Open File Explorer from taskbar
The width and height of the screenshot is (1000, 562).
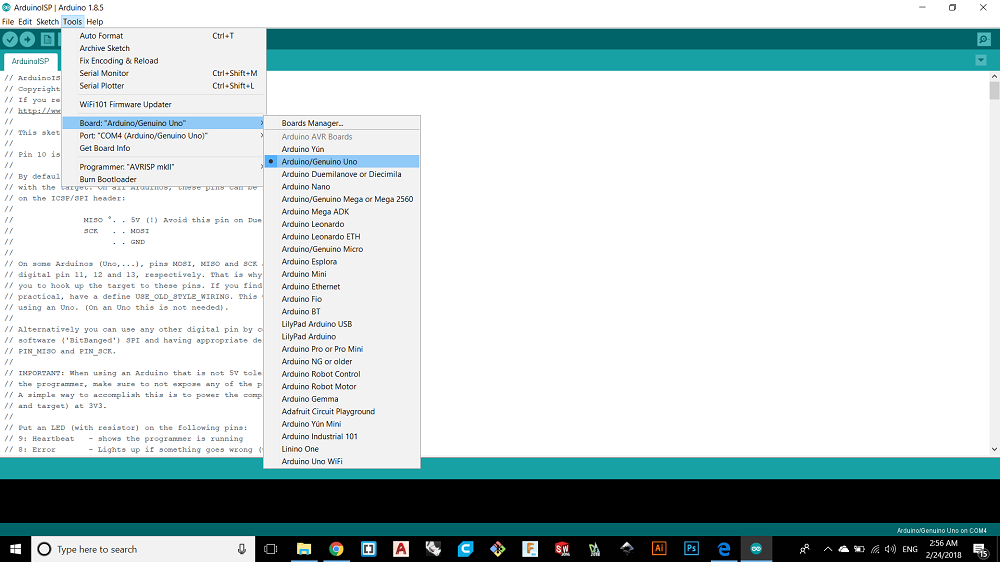point(304,549)
